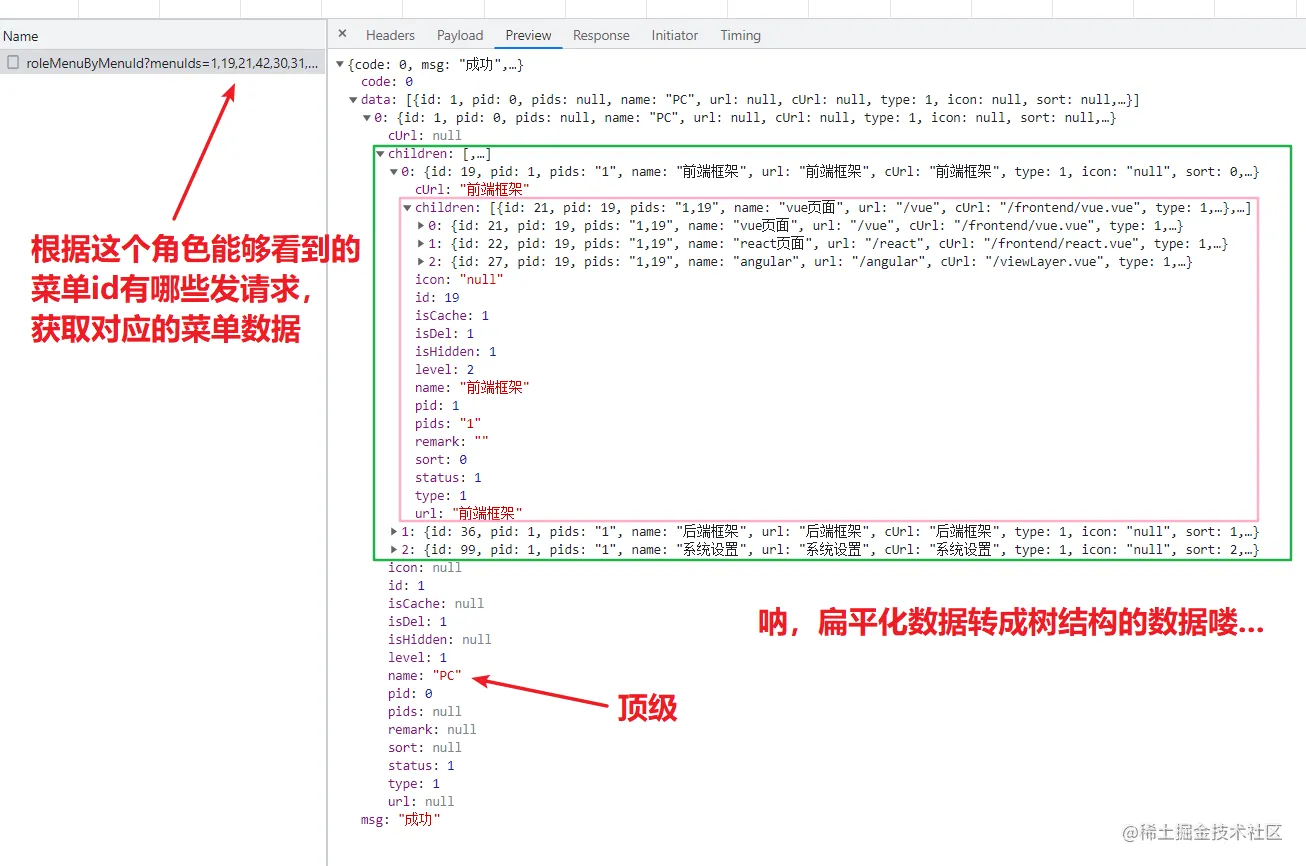The image size is (1306, 866).
Task: Switch to the Payload tab
Action: [460, 35]
